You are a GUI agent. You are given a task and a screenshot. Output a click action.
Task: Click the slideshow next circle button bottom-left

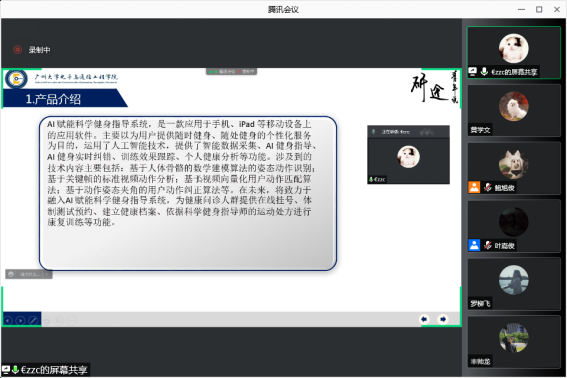click(21, 320)
